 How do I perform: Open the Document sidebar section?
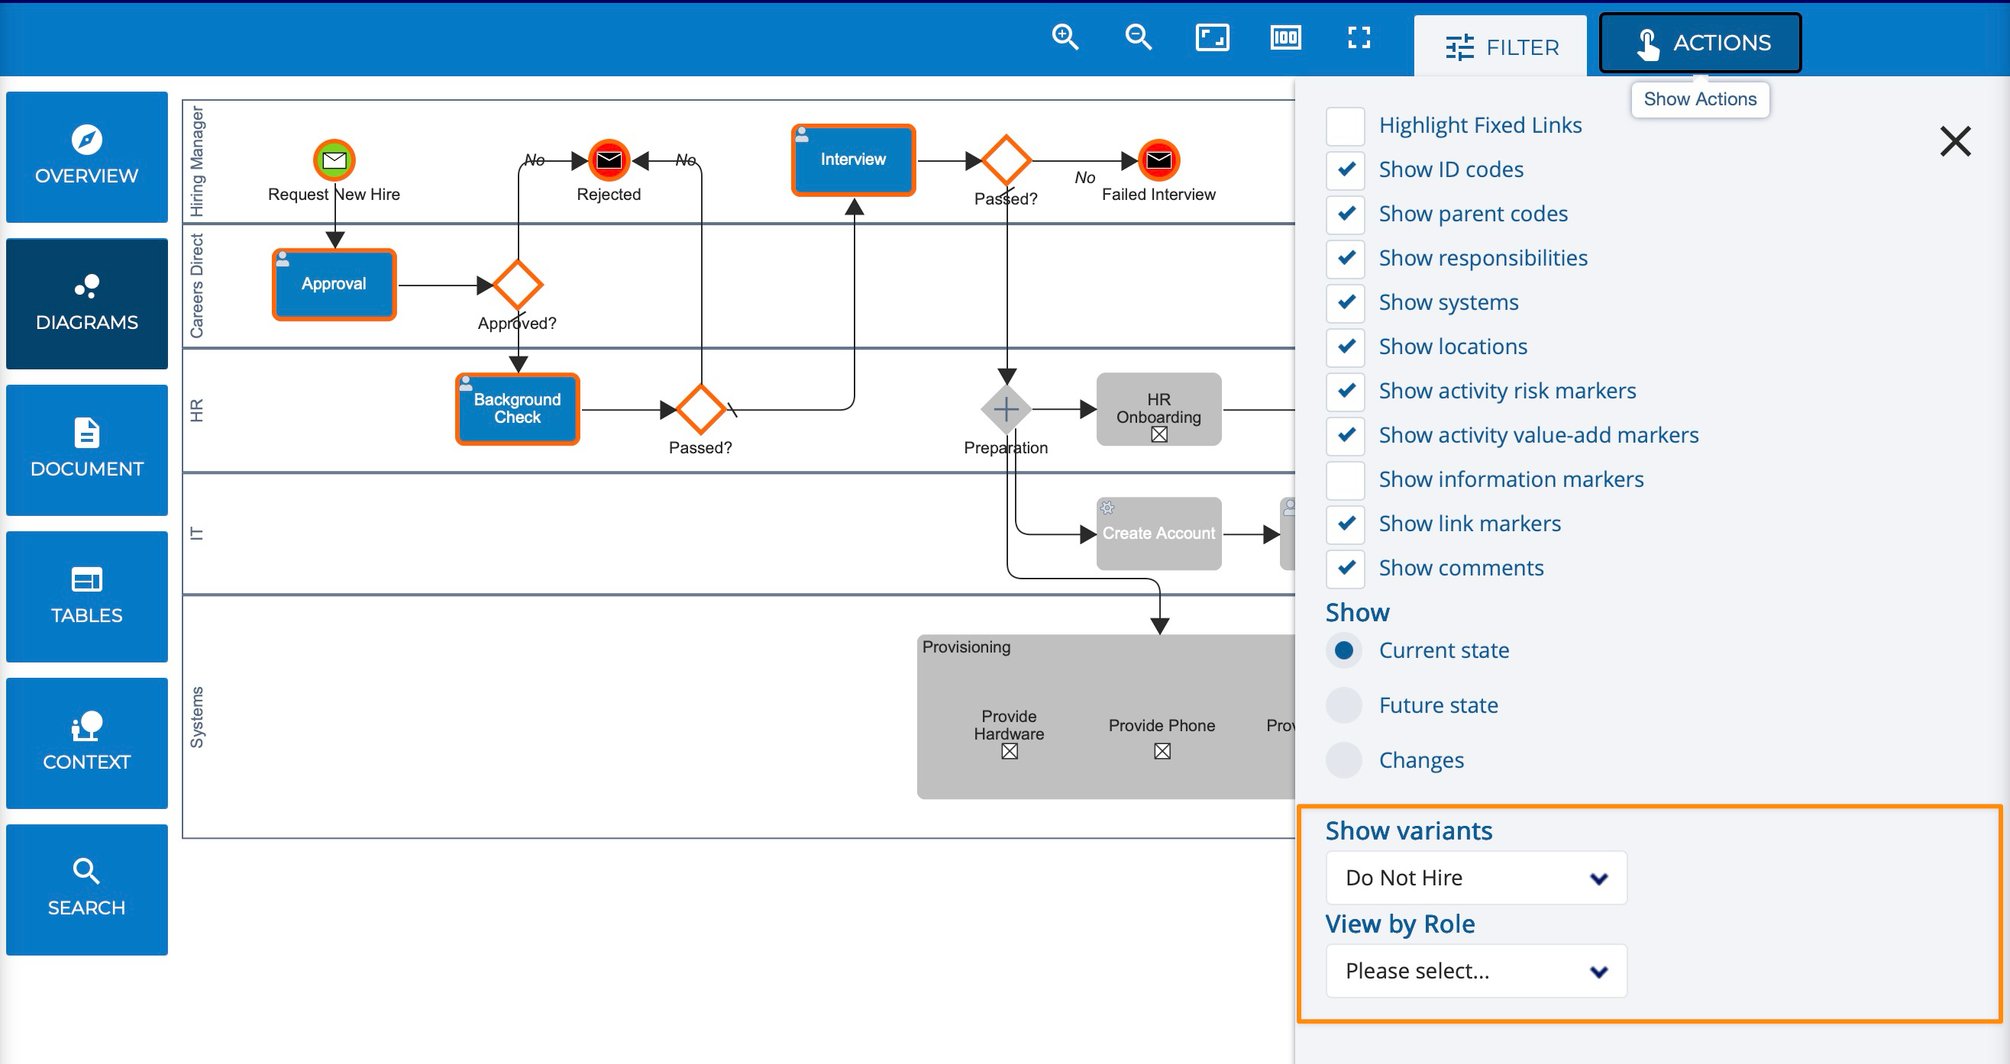(x=87, y=450)
